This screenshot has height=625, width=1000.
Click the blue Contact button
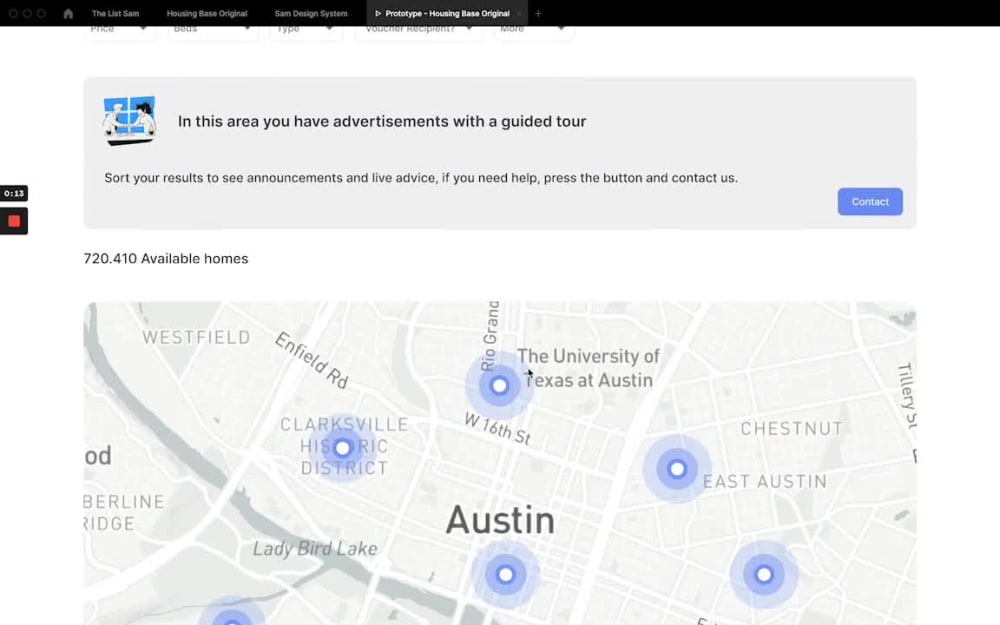(x=870, y=202)
